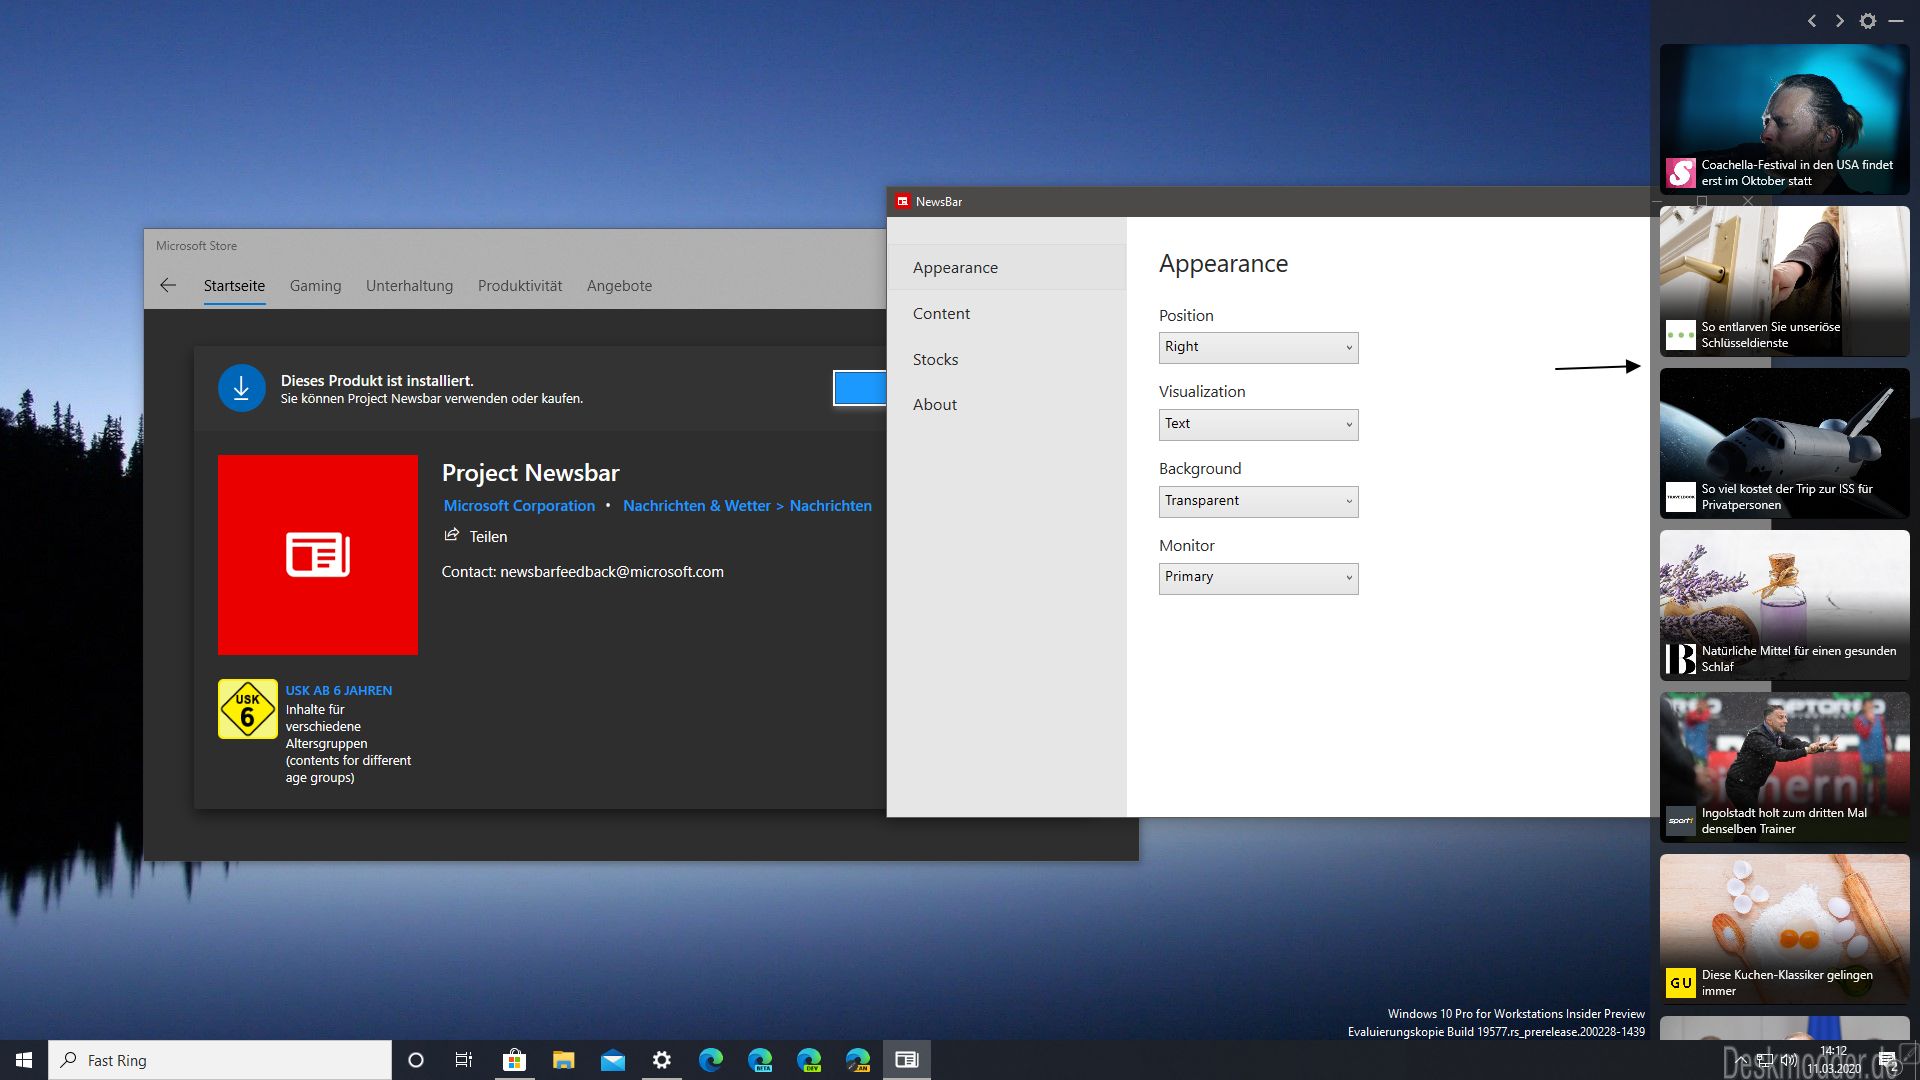Viewport: 1920px width, 1080px height.
Task: Switch to Produktivität tab in Store
Action: pos(520,286)
